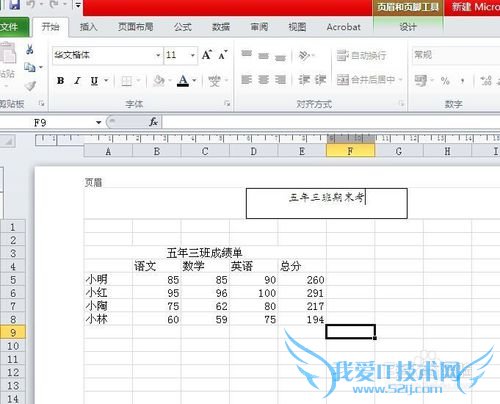Switch to the 审阅 Review tab
Screen dimensions: 500x404
(x=259, y=27)
